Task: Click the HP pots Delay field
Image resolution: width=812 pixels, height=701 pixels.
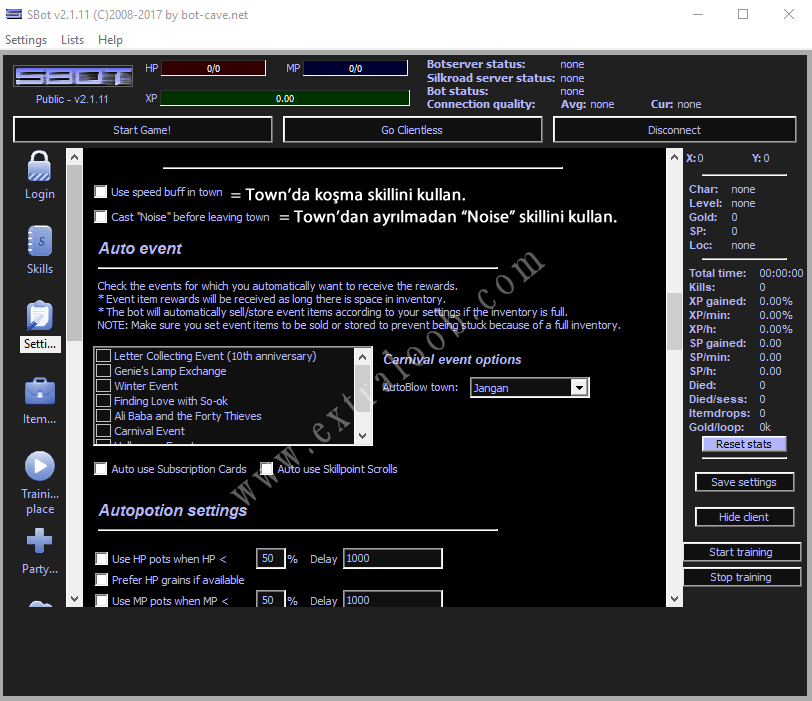Action: (393, 558)
